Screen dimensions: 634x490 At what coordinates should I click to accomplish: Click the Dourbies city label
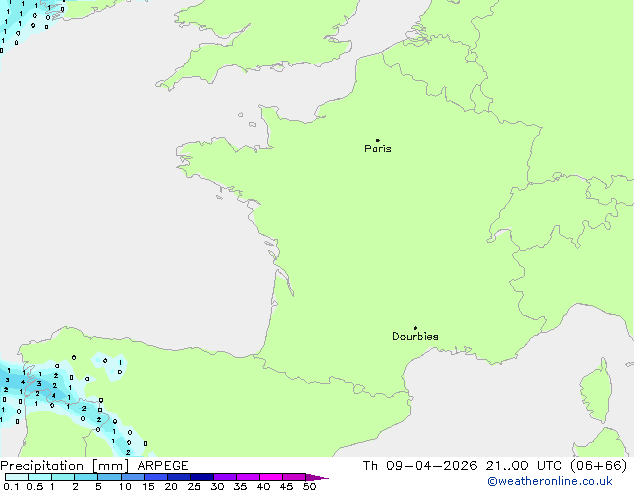(x=415, y=336)
